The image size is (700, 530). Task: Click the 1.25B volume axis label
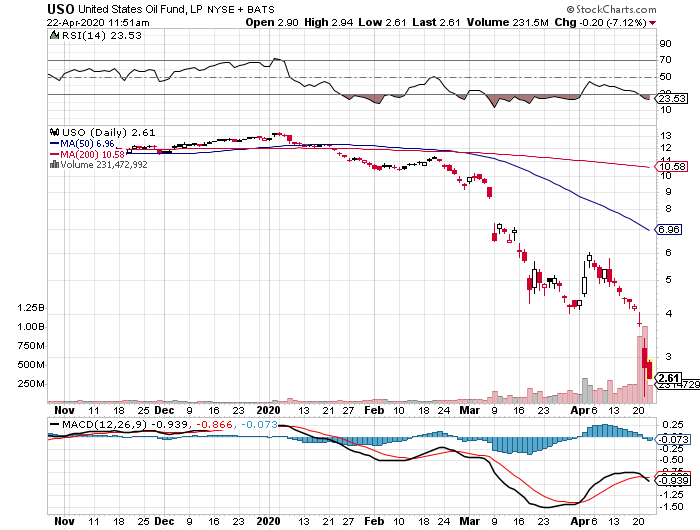tap(31, 308)
